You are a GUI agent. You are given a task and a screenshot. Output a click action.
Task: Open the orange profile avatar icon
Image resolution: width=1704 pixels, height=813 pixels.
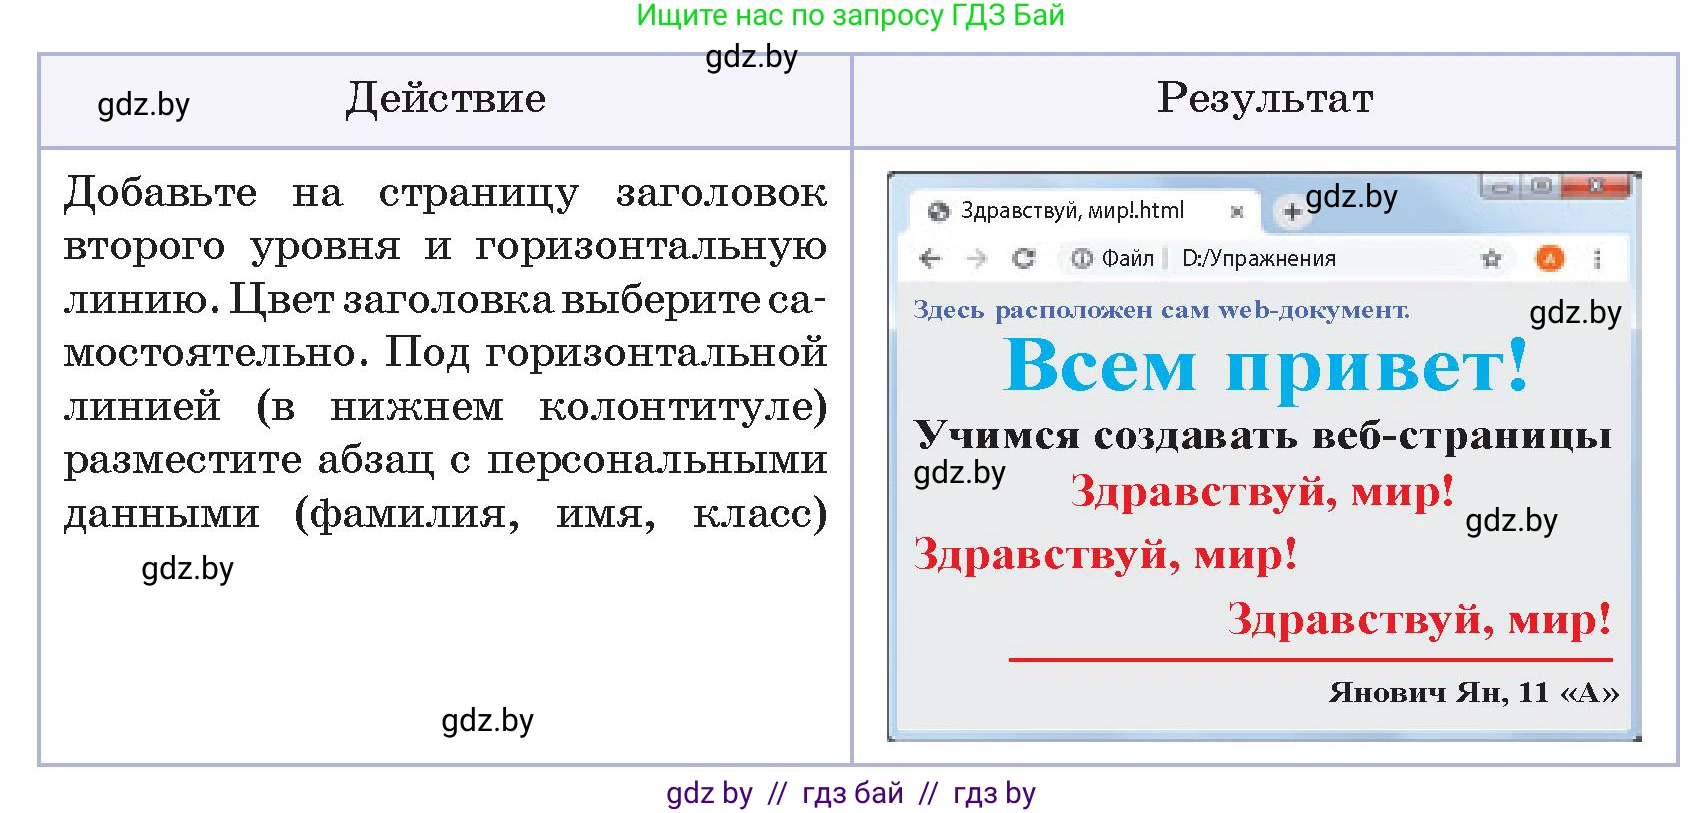click(x=1549, y=259)
